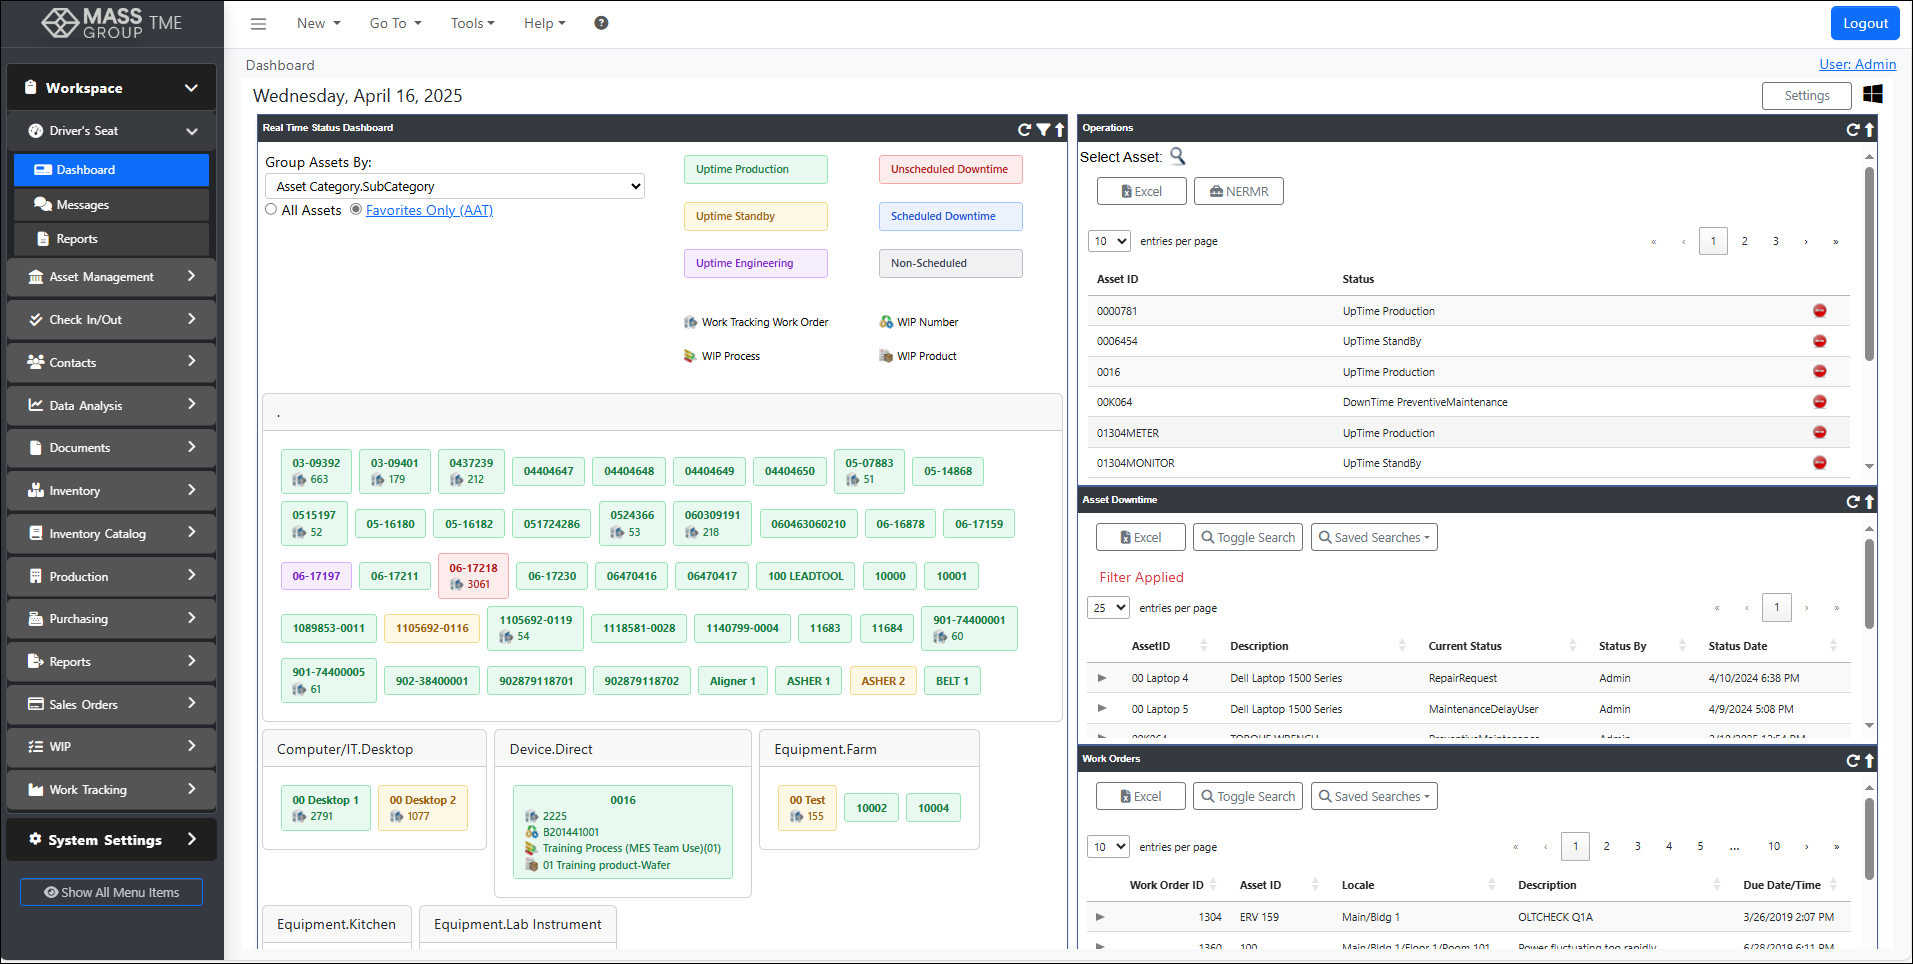This screenshot has height=964, width=1913.
Task: Click the Uptime Engineering purple legend swatch
Action: [x=755, y=263]
